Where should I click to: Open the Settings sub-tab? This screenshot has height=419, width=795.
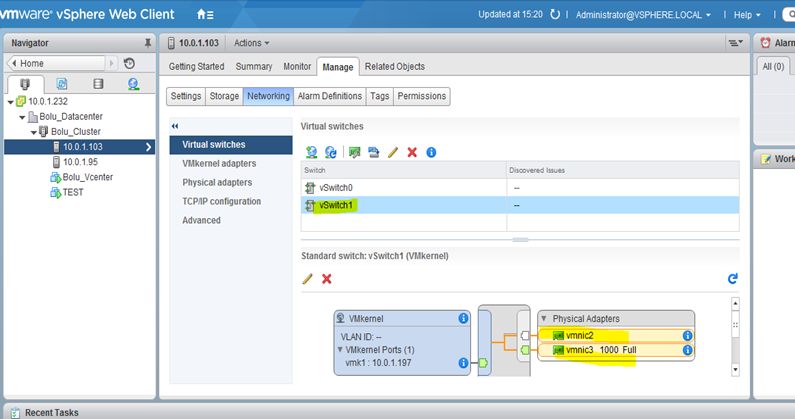(186, 96)
